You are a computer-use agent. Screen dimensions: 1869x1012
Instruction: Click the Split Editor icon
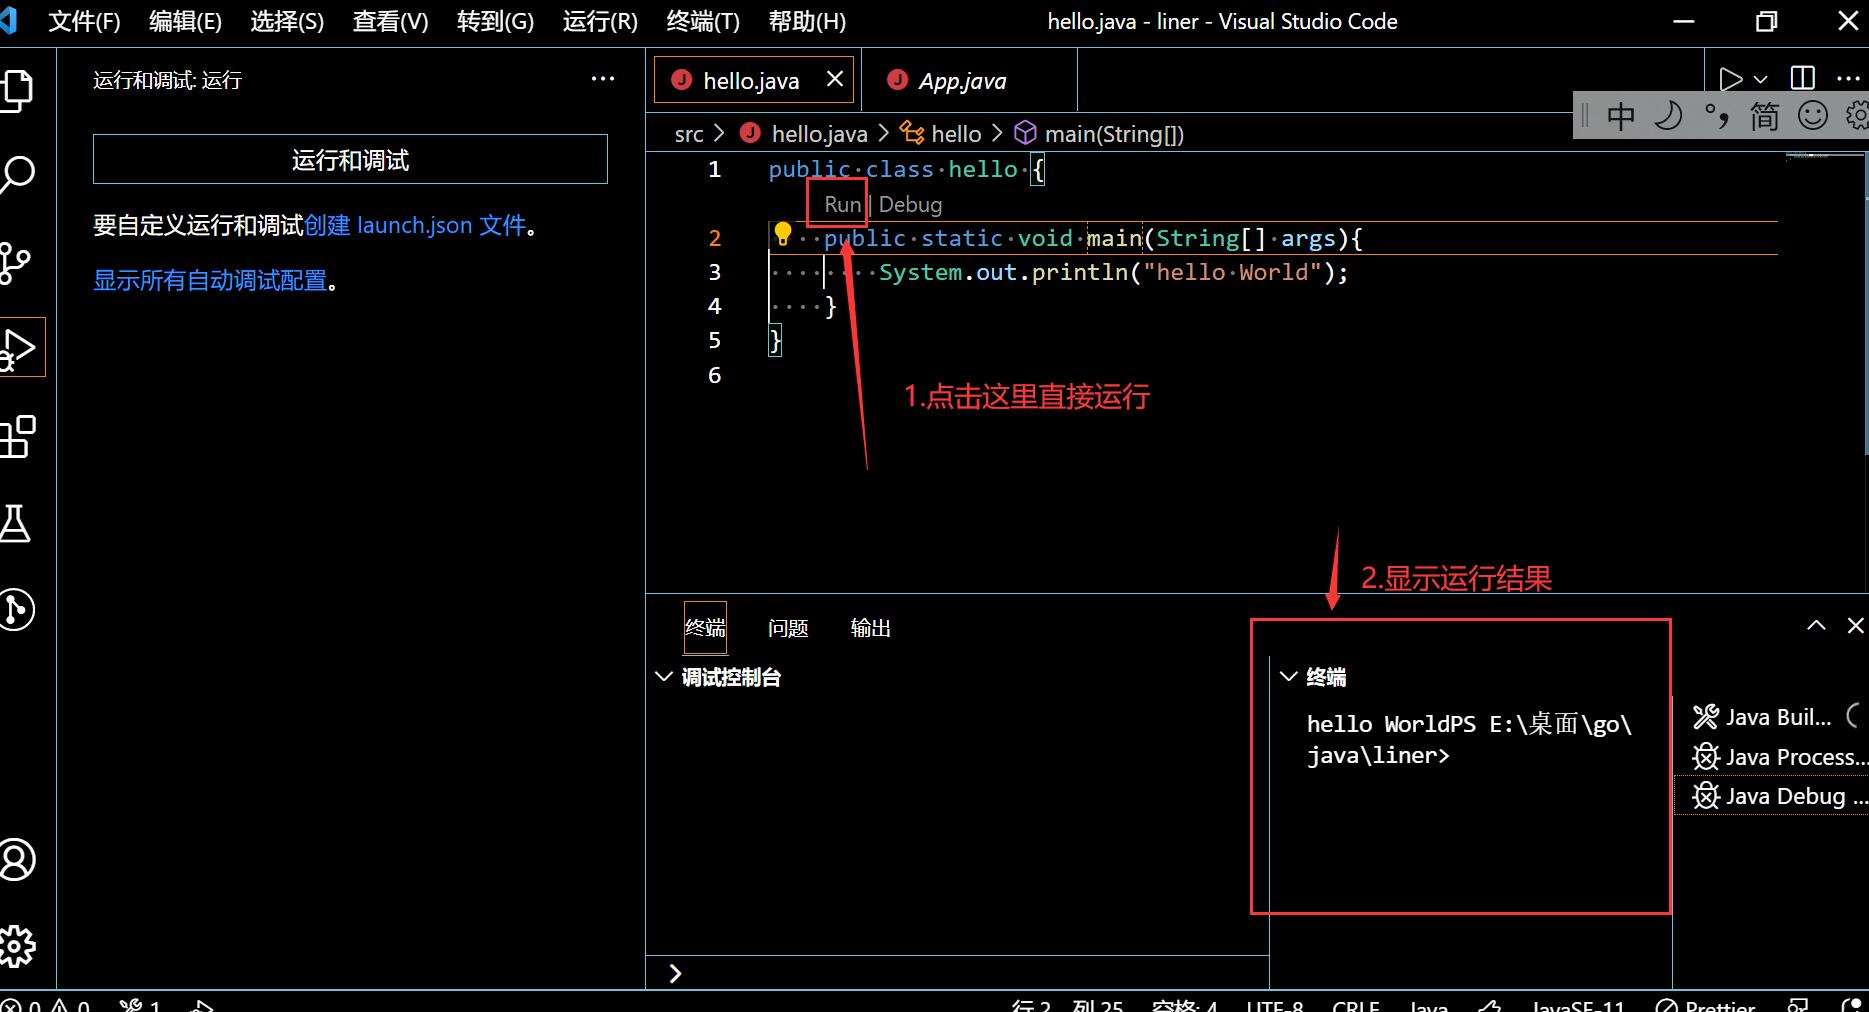coord(1801,78)
